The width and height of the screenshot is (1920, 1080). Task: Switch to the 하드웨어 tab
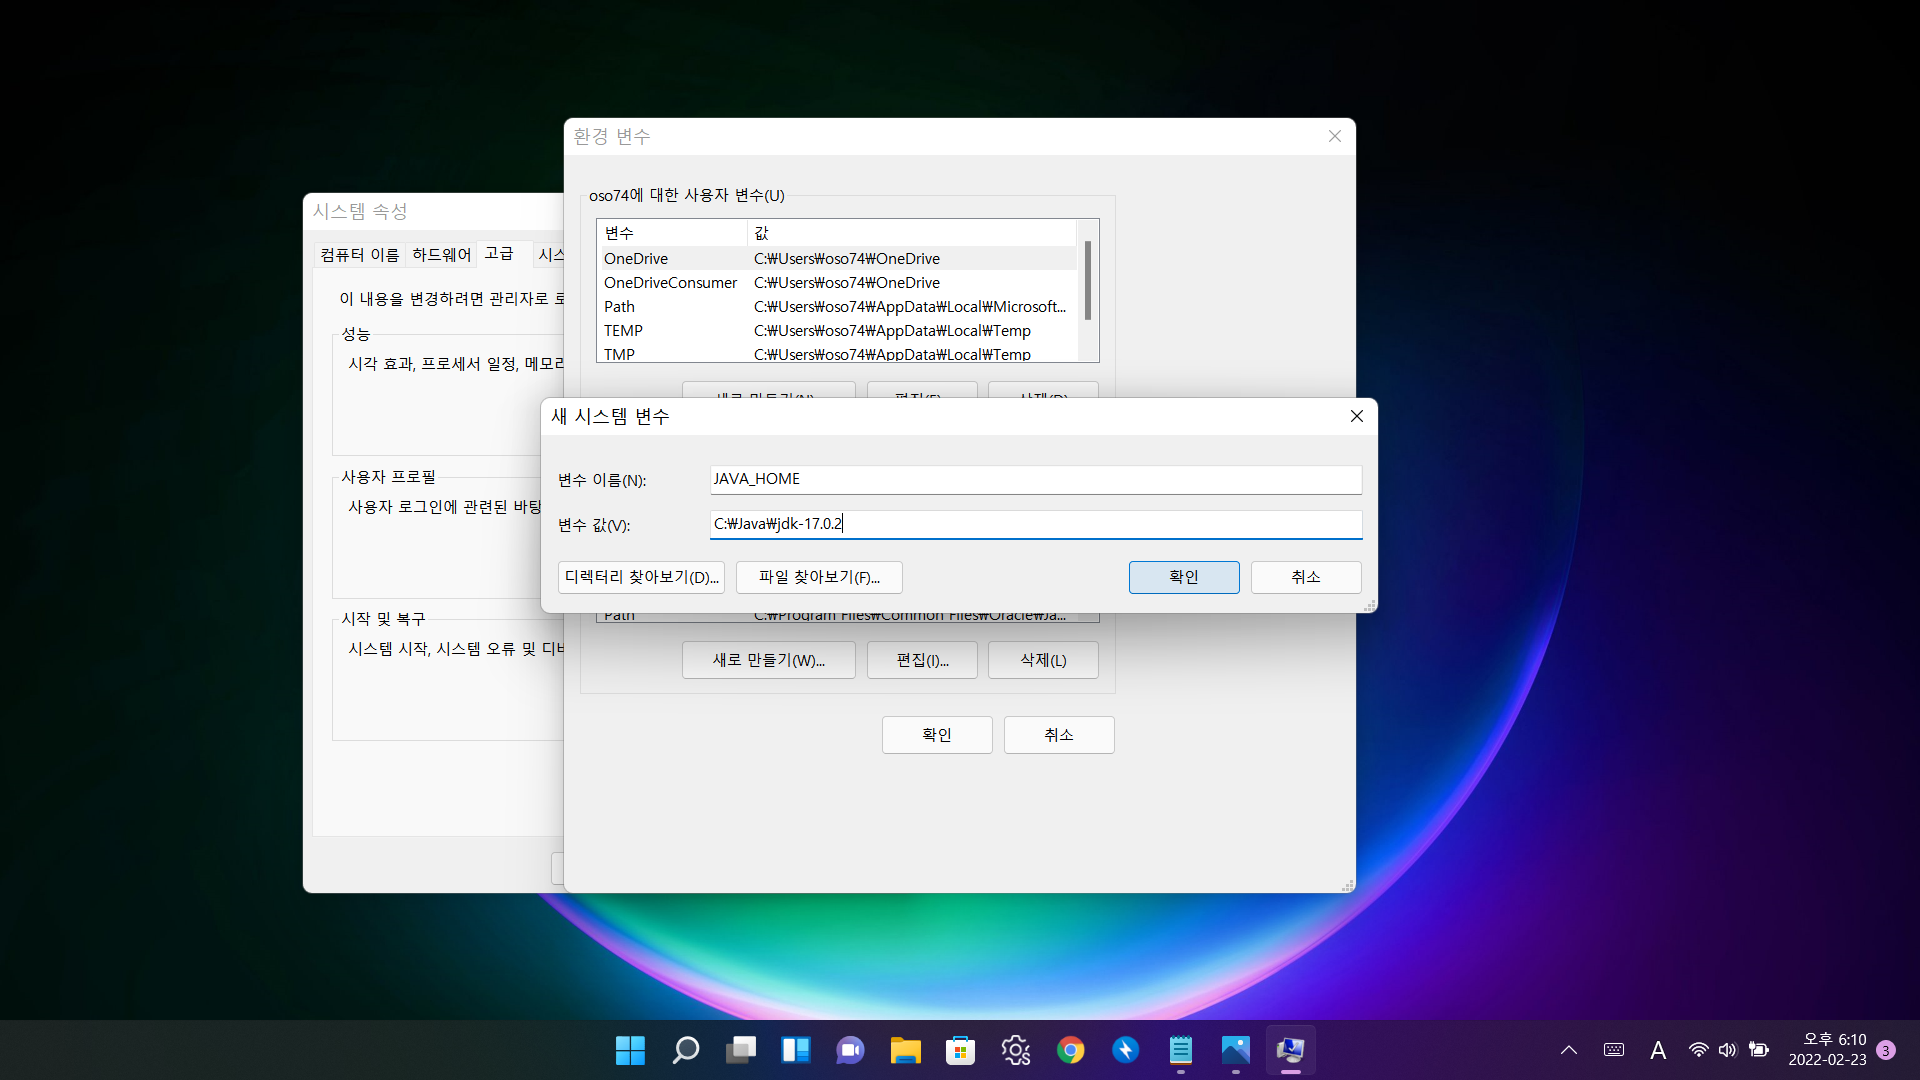(x=441, y=255)
